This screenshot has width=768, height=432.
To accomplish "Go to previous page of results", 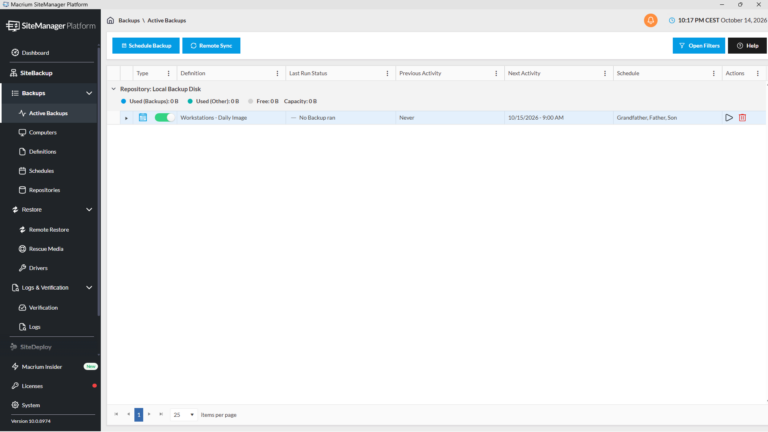I will pos(128,414).
